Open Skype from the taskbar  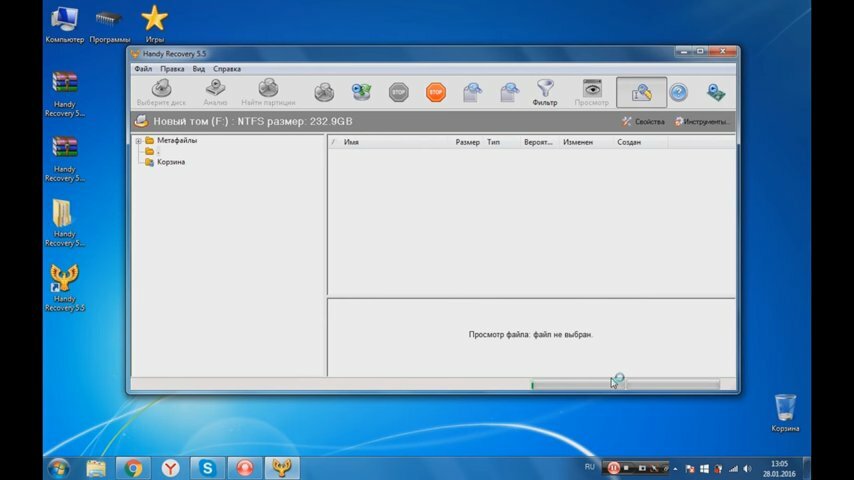tap(208, 468)
